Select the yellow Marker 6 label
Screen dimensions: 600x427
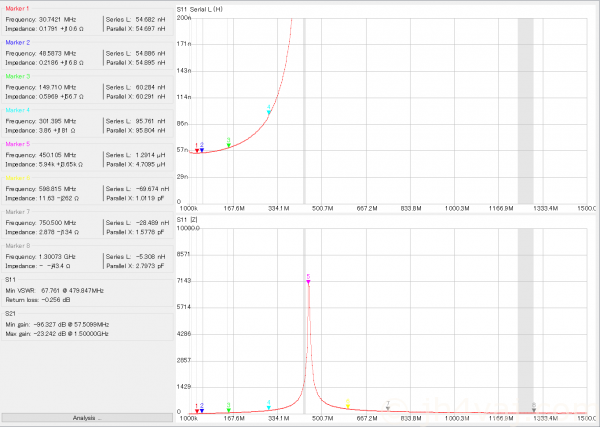point(18,178)
